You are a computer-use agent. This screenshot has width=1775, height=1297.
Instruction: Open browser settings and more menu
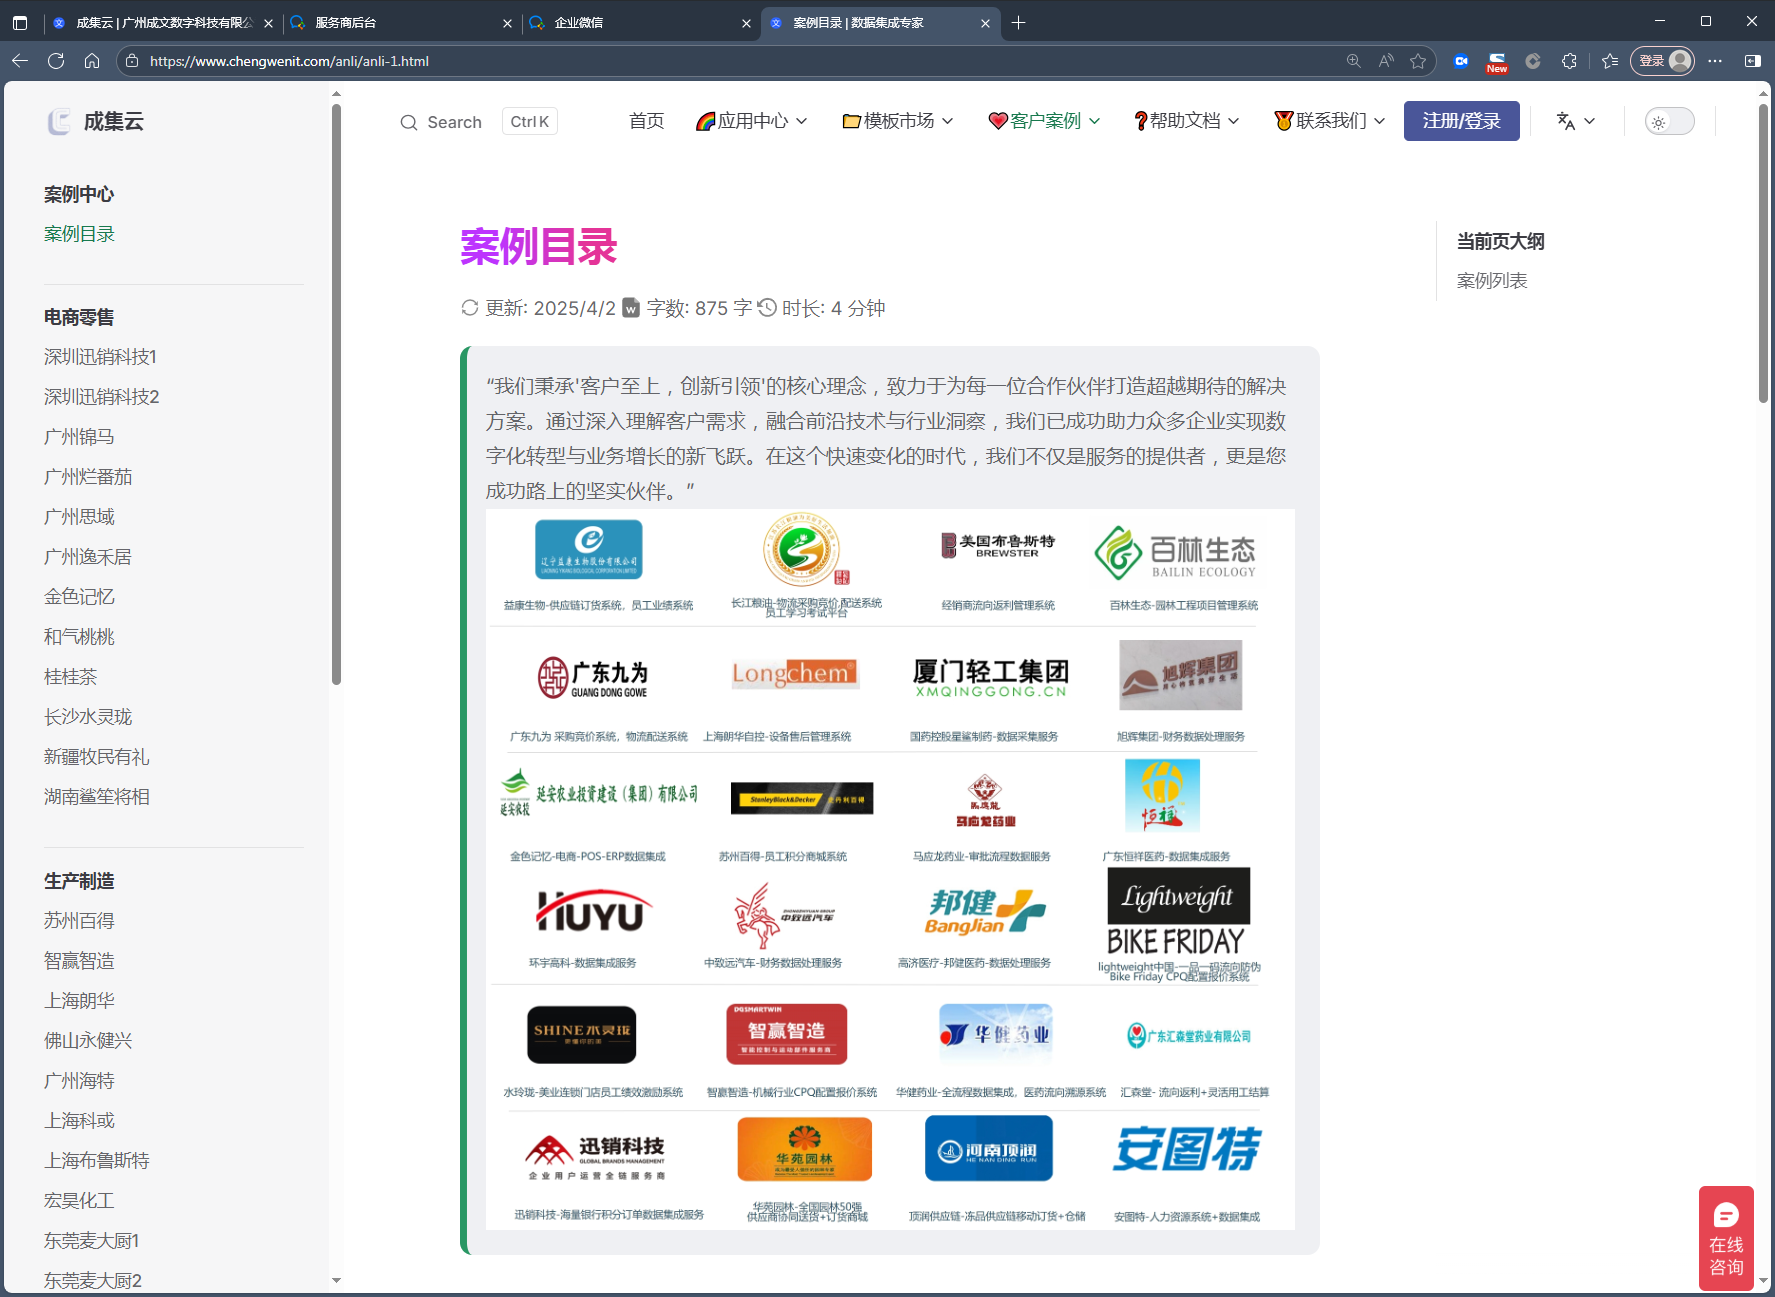1715,61
